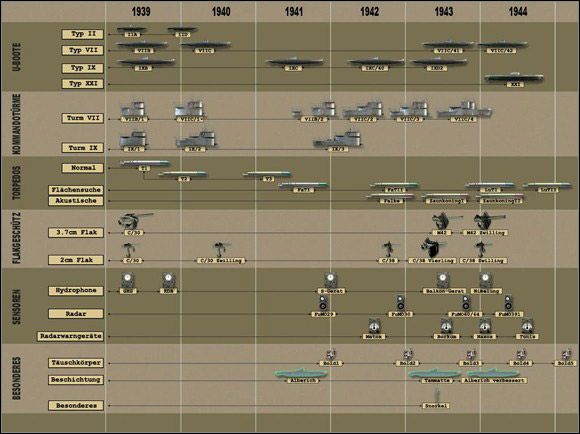Select the Metox radar warning icon
The width and height of the screenshot is (580, 434).
click(374, 326)
